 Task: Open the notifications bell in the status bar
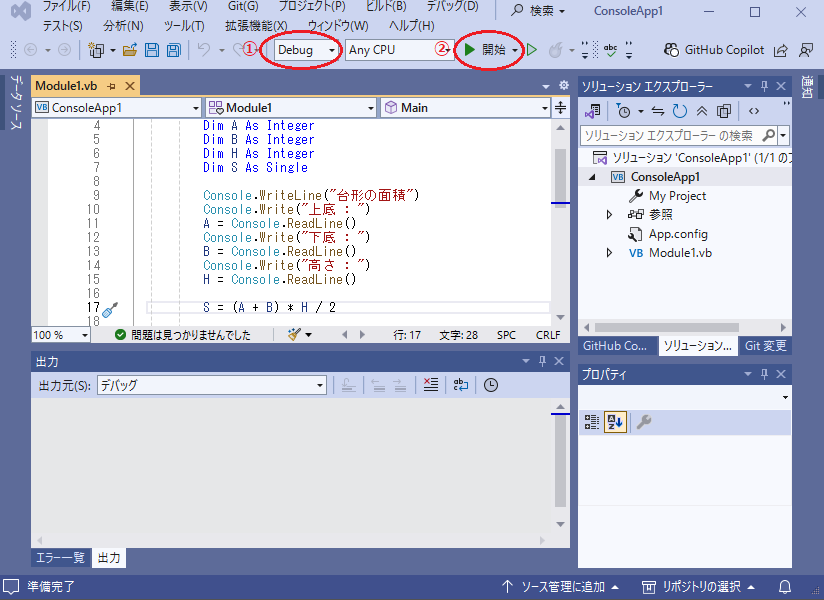click(x=785, y=586)
